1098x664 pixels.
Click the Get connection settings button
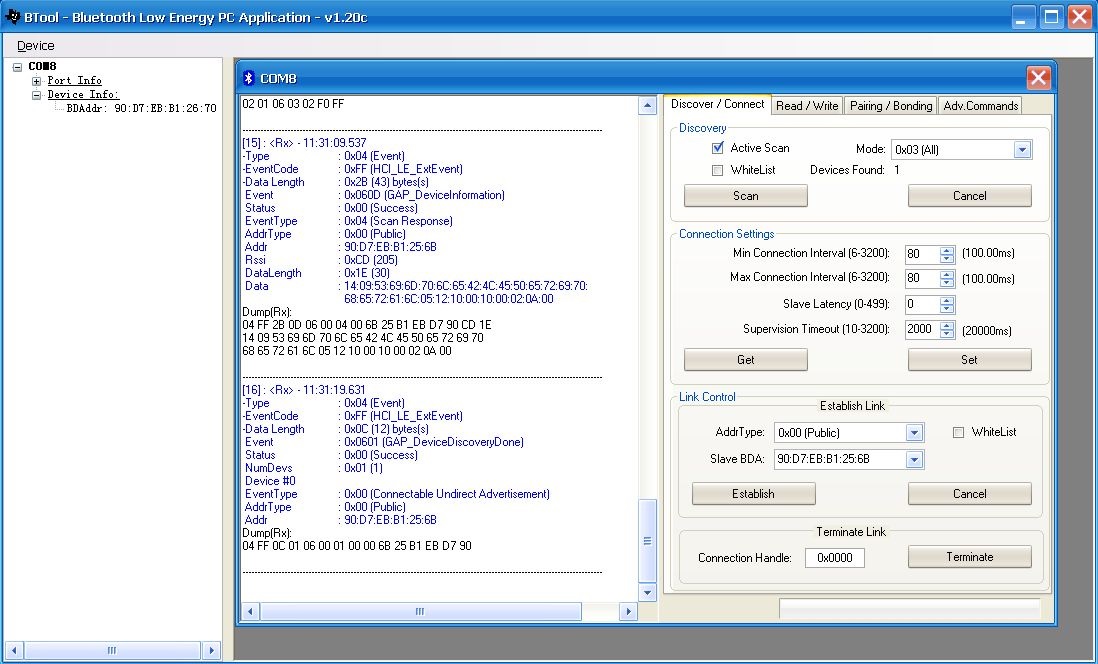point(746,360)
